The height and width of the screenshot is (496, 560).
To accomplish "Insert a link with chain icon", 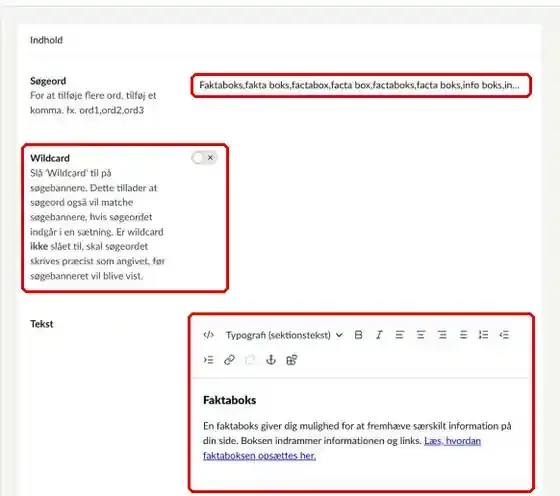I will (x=229, y=360).
